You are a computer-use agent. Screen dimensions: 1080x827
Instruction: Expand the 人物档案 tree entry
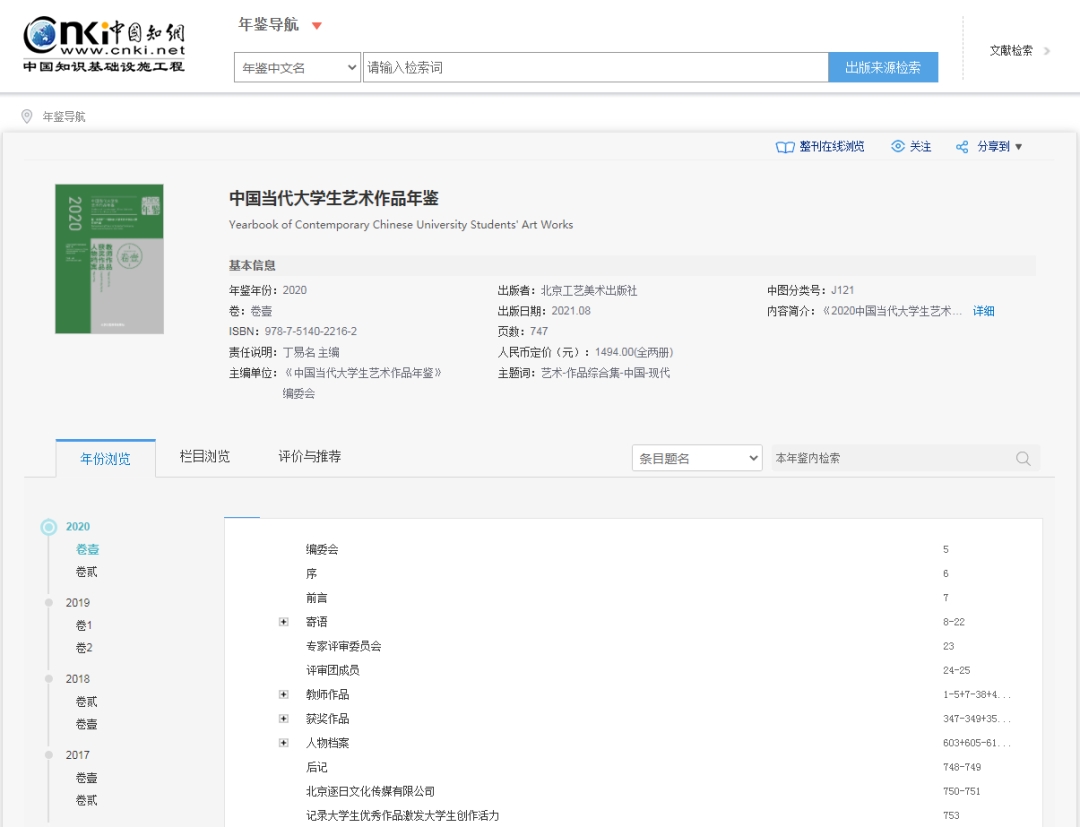point(284,742)
